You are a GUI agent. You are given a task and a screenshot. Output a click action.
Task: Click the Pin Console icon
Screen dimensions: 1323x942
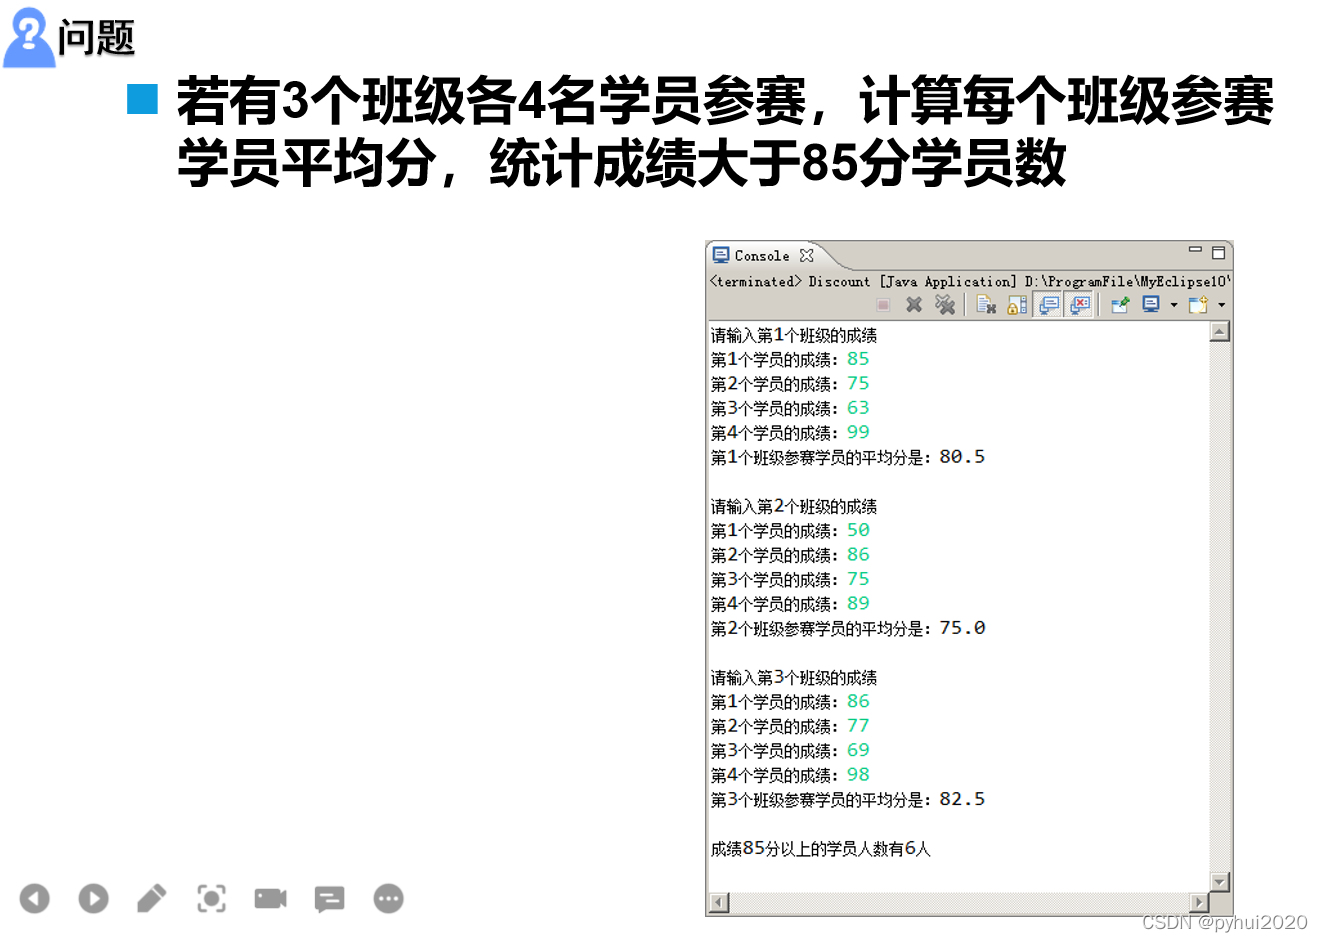coord(1120,305)
